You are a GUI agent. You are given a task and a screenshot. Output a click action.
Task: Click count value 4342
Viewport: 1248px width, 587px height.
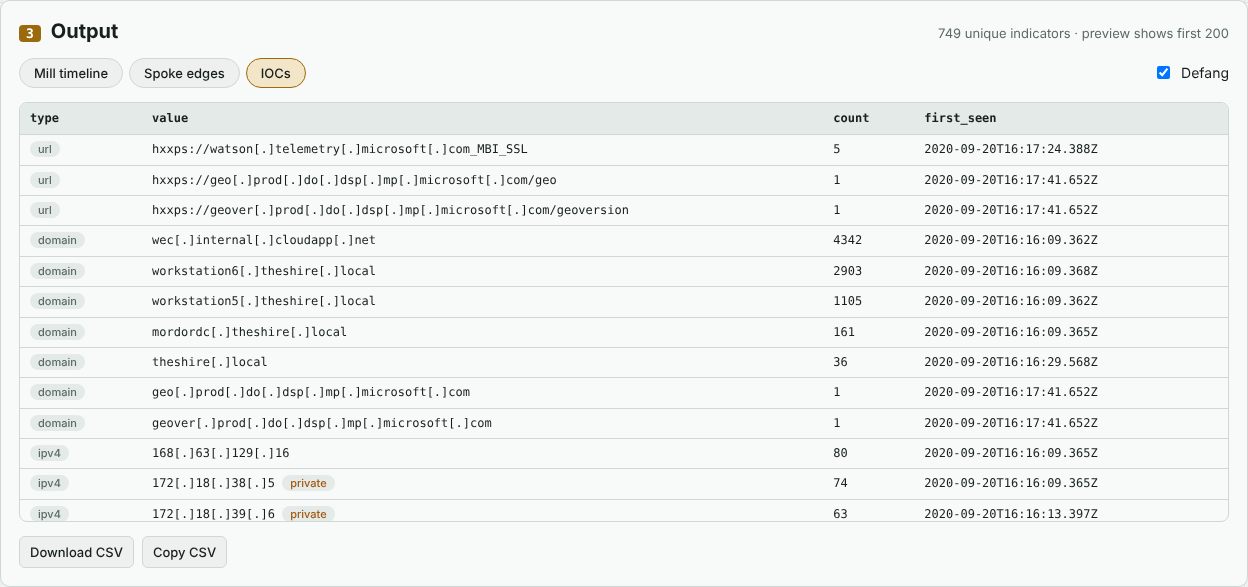[x=847, y=241]
